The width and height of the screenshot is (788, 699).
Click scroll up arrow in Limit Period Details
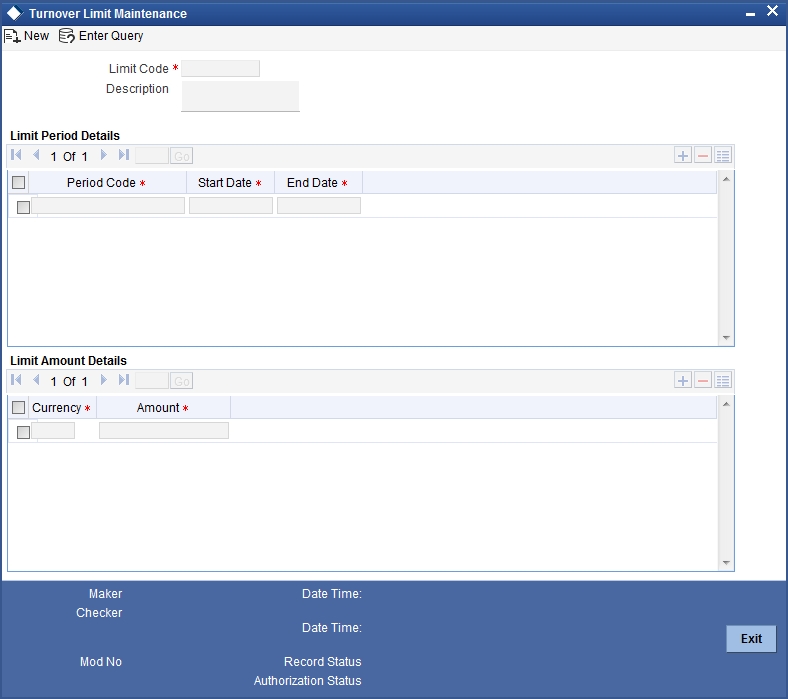[726, 179]
